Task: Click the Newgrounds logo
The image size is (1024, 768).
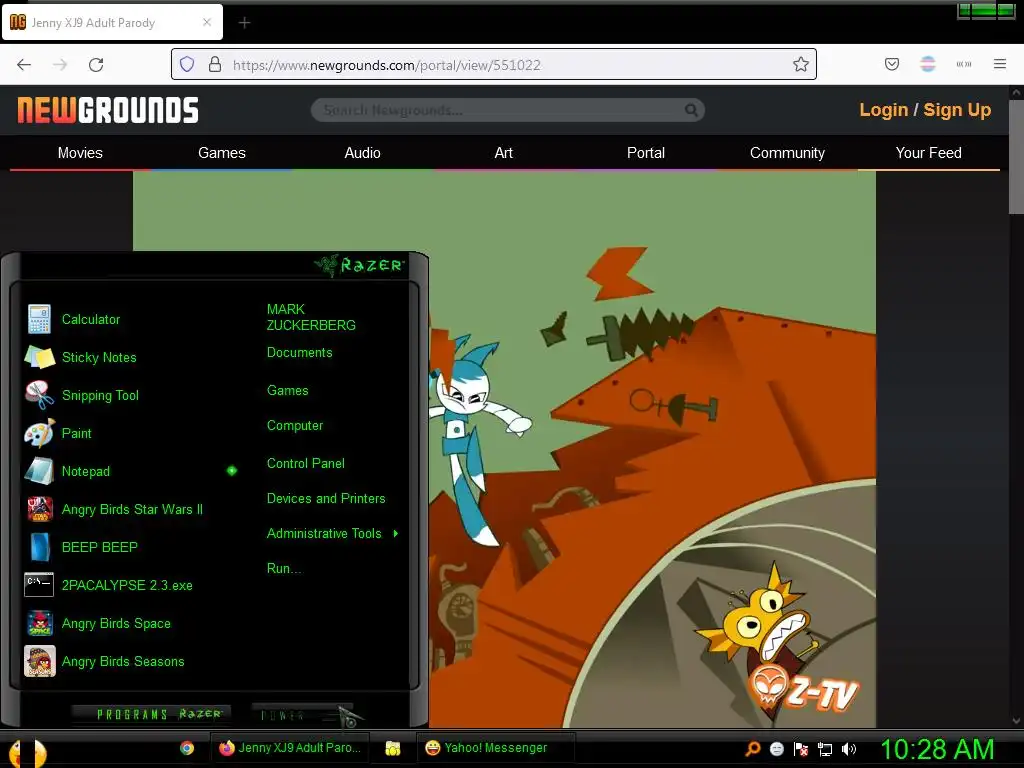Action: (x=108, y=110)
